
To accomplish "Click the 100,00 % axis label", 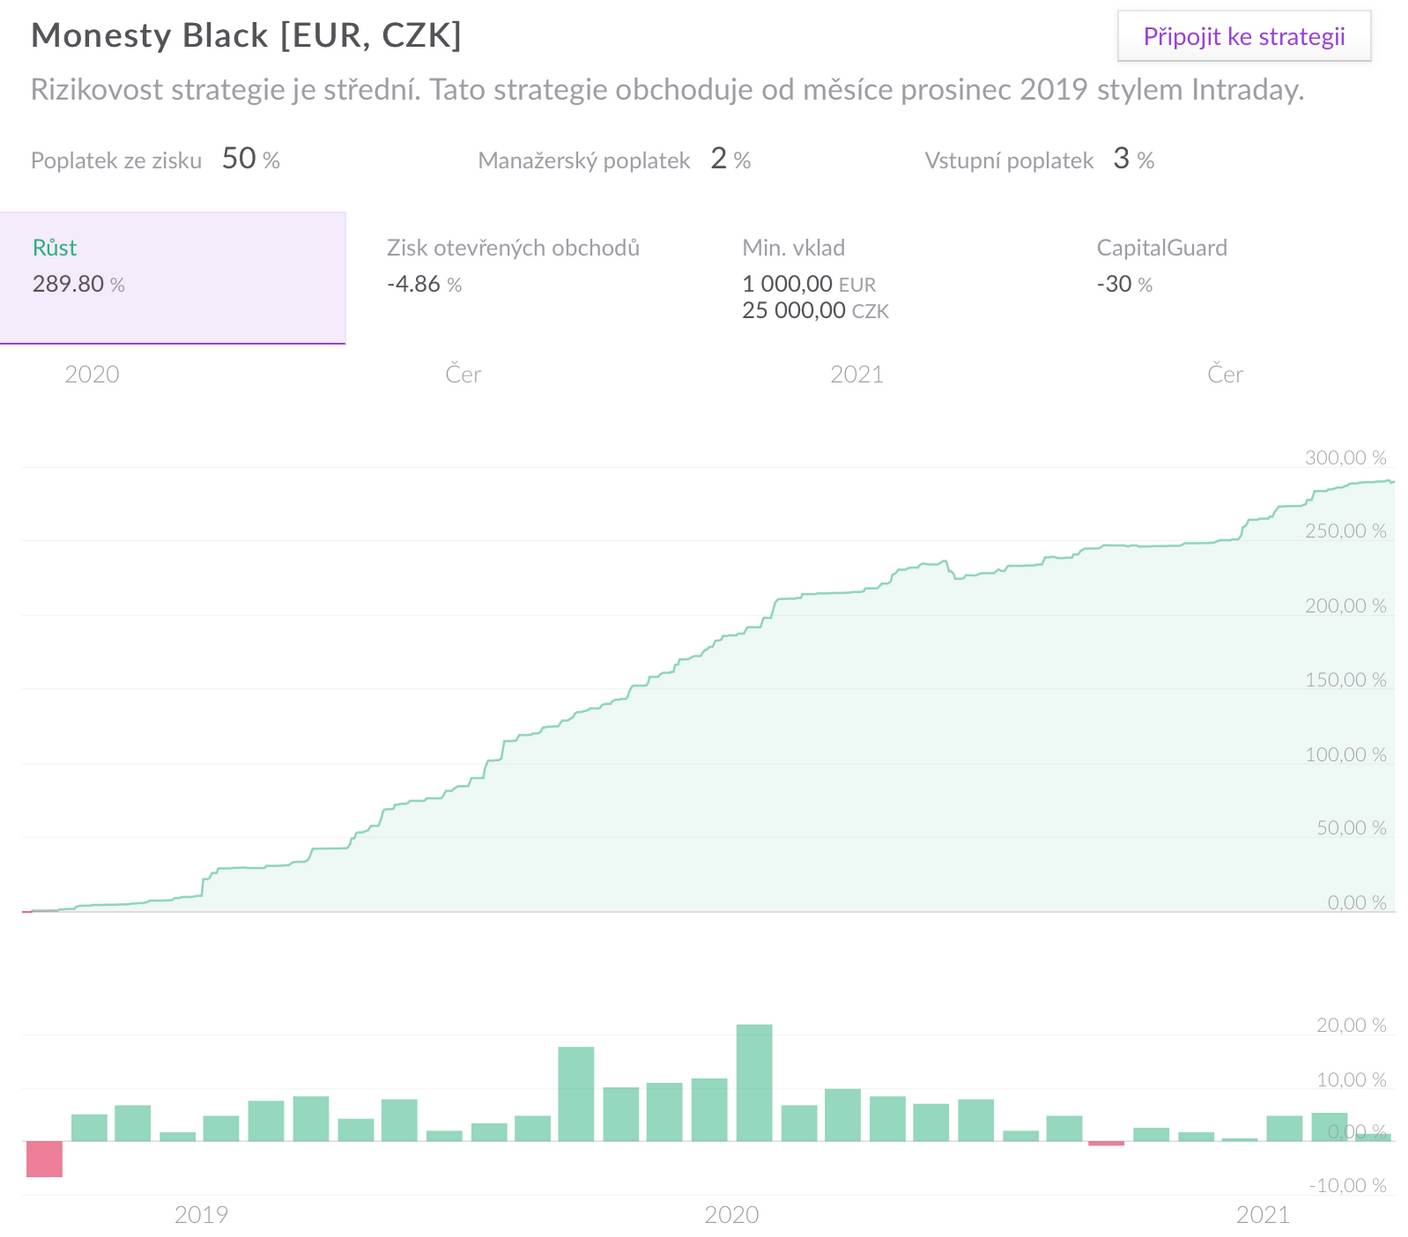I will coord(1345,755).
